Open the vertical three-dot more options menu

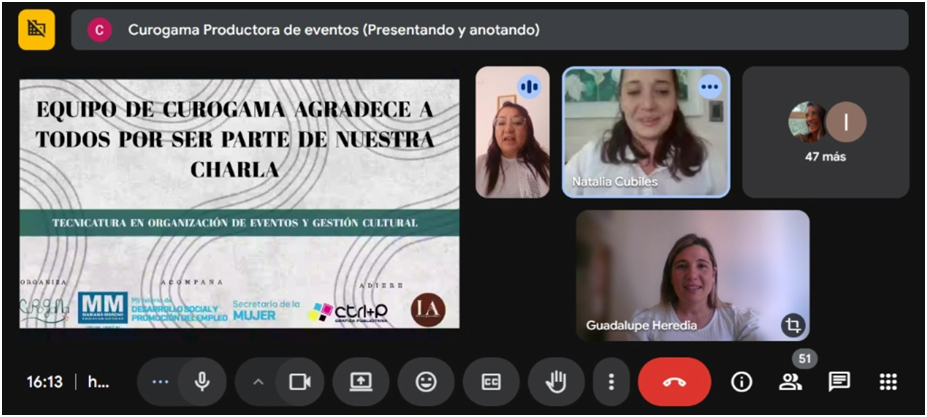611,382
